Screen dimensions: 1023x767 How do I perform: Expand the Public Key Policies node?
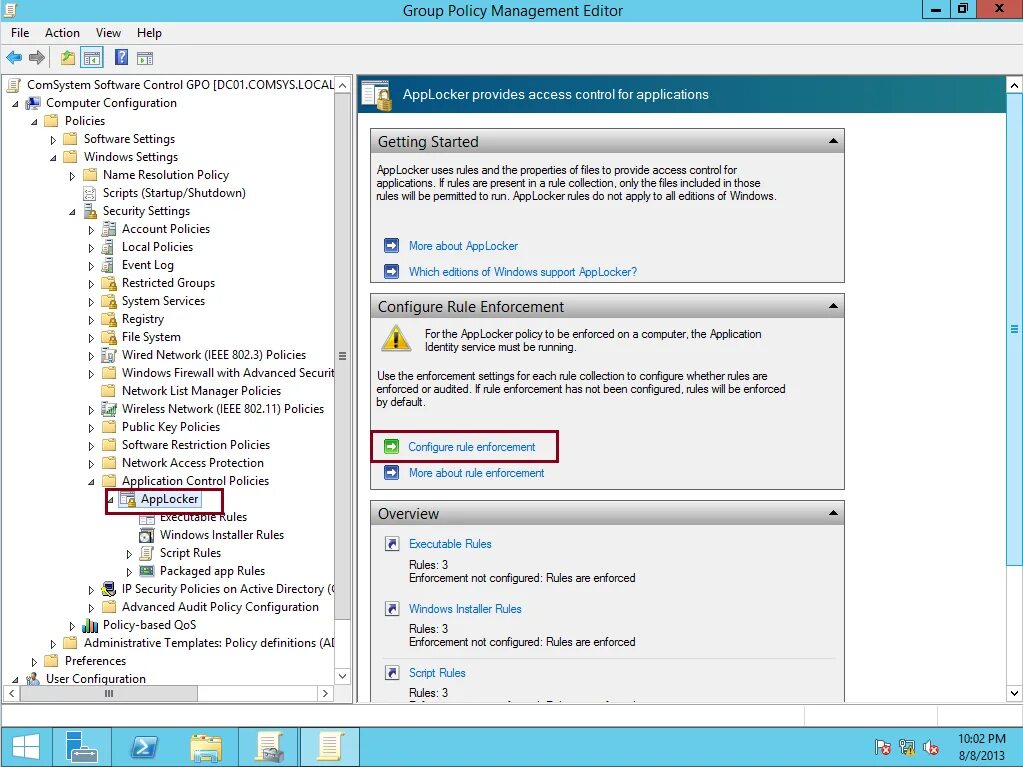tap(91, 428)
